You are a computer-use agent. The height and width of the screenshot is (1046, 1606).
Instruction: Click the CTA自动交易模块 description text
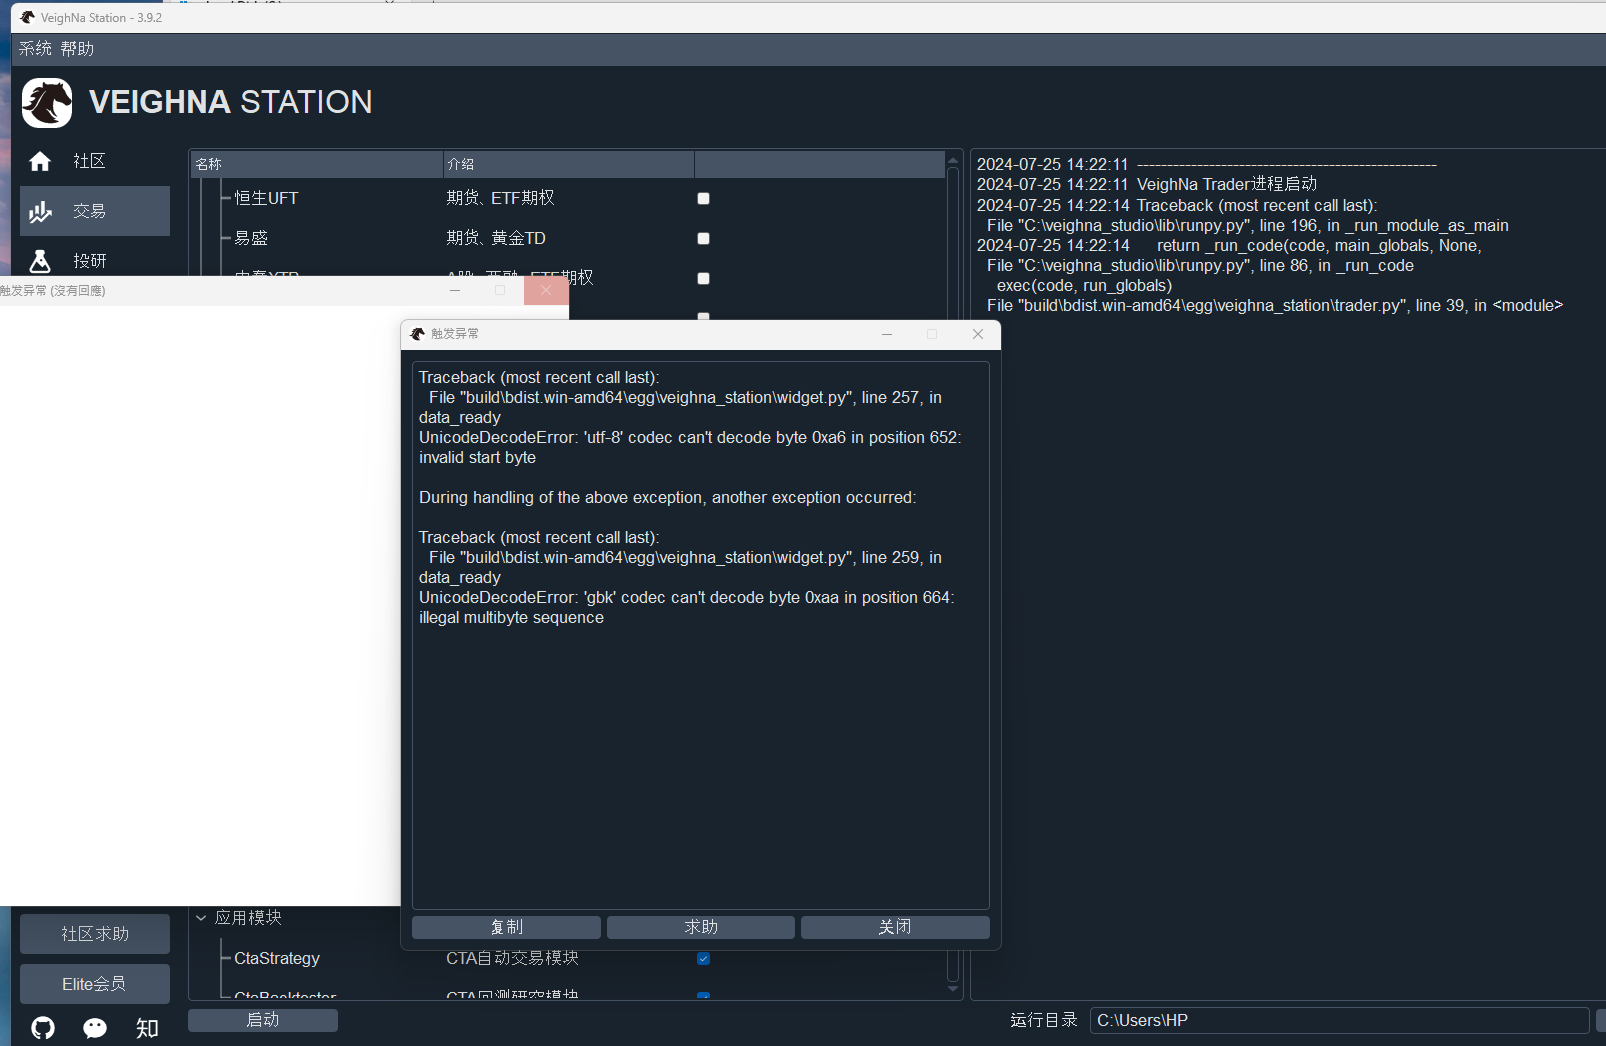tap(512, 958)
